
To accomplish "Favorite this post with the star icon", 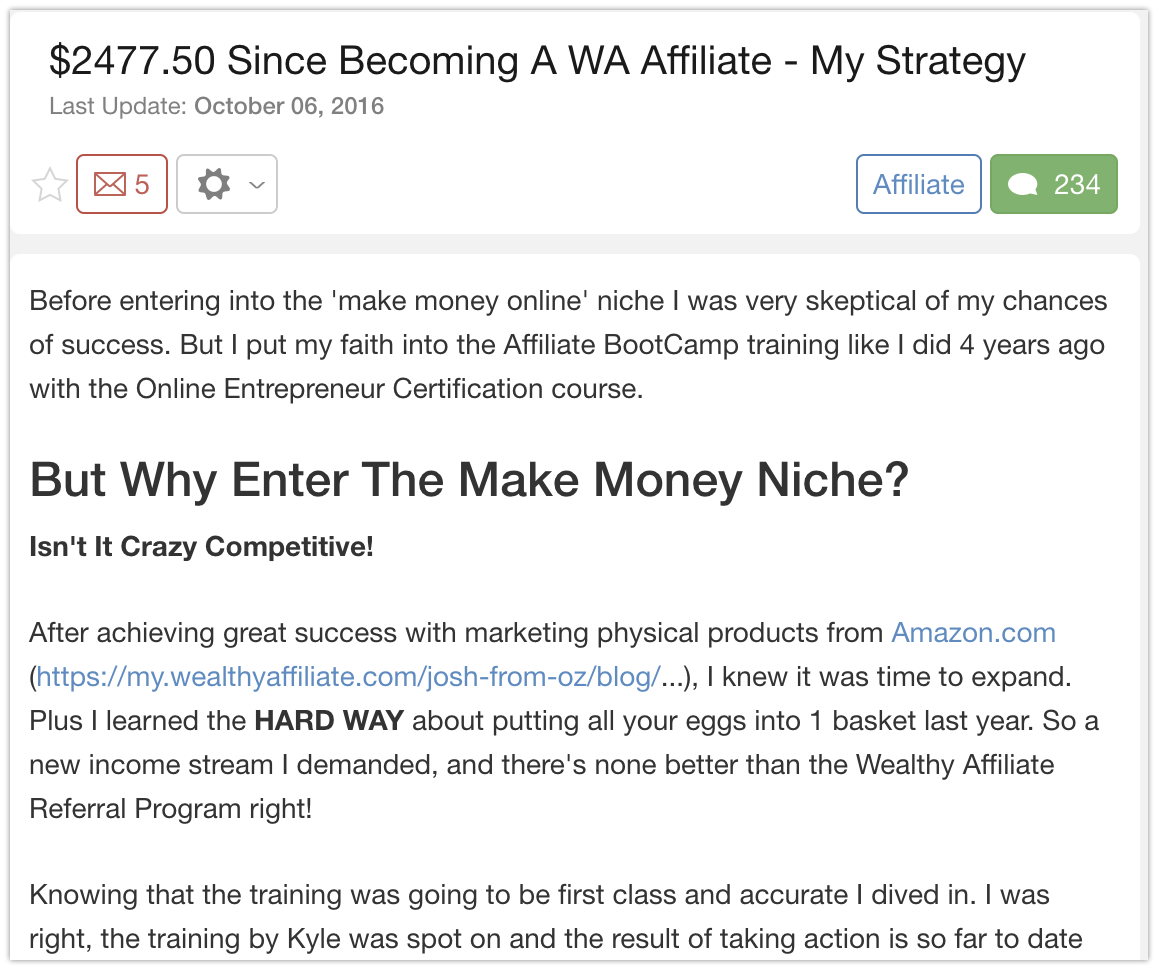I will point(49,185).
